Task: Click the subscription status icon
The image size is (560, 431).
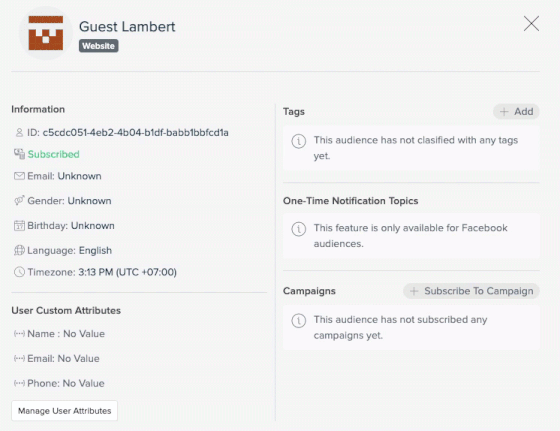Action: (19, 154)
